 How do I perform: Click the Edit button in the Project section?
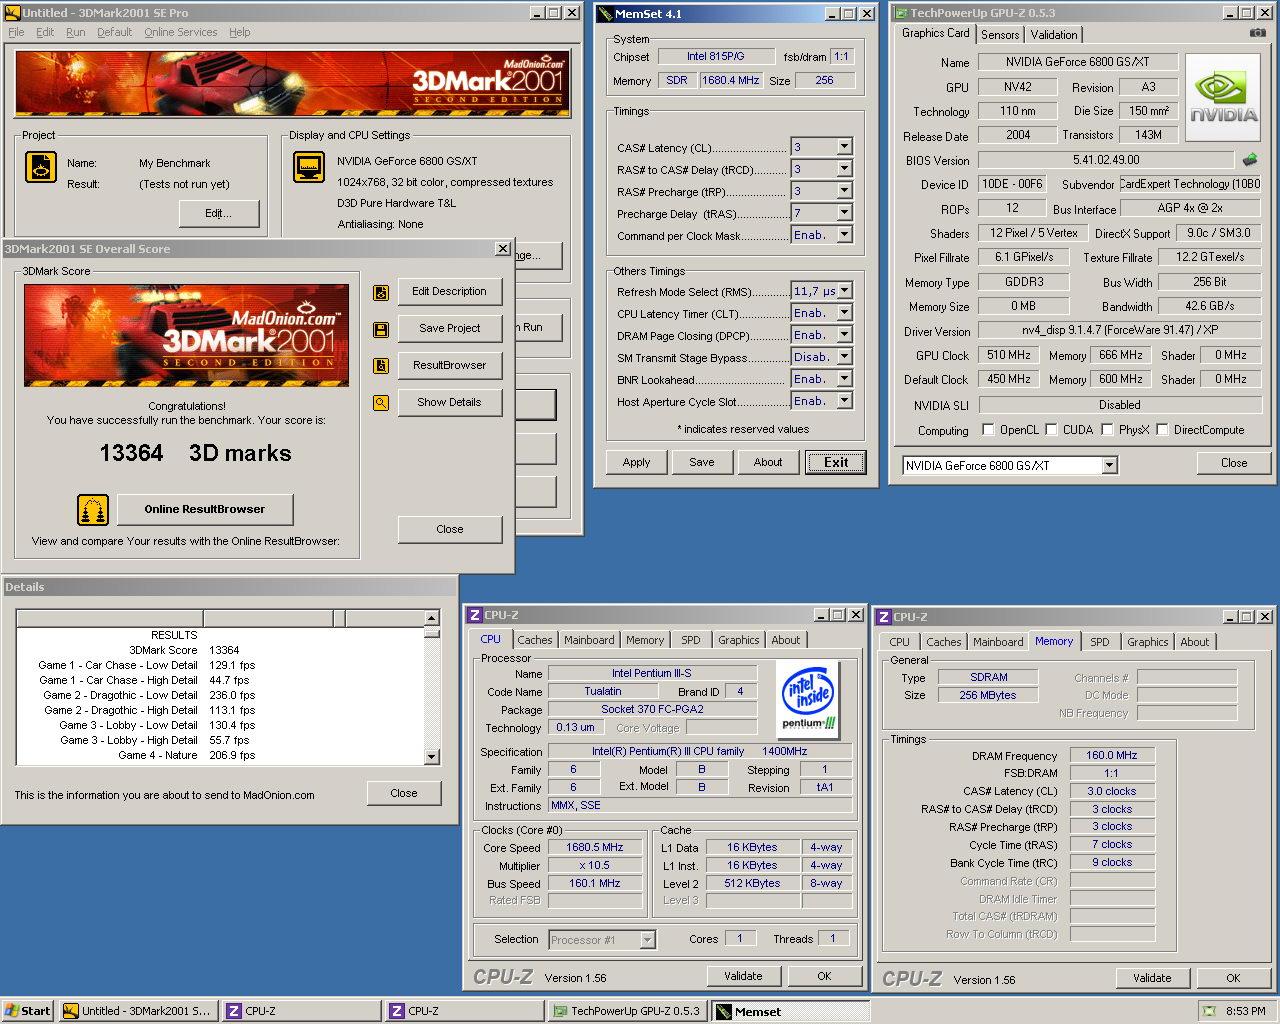coord(218,213)
